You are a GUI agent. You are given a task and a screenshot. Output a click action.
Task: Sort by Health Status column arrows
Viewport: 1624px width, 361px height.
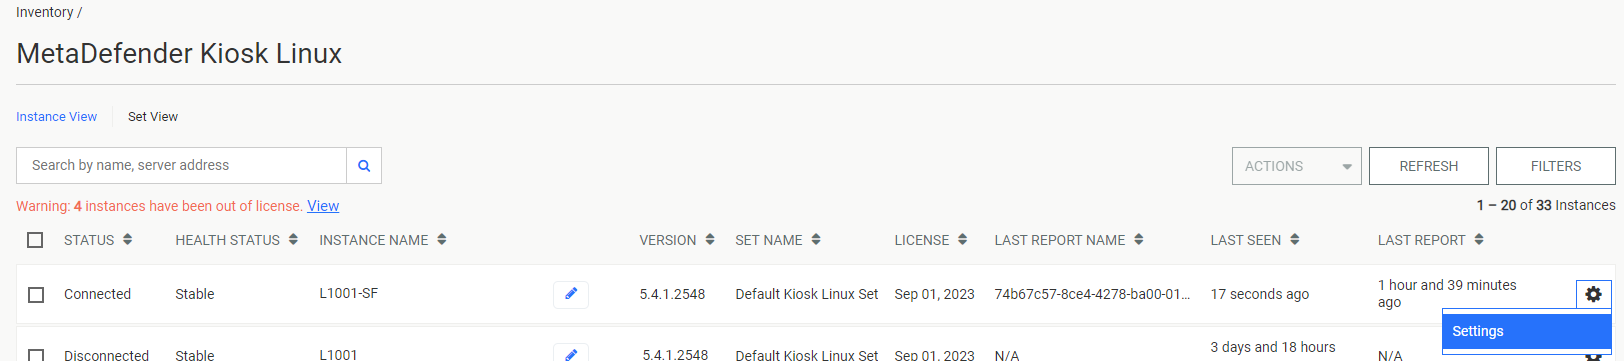293,240
